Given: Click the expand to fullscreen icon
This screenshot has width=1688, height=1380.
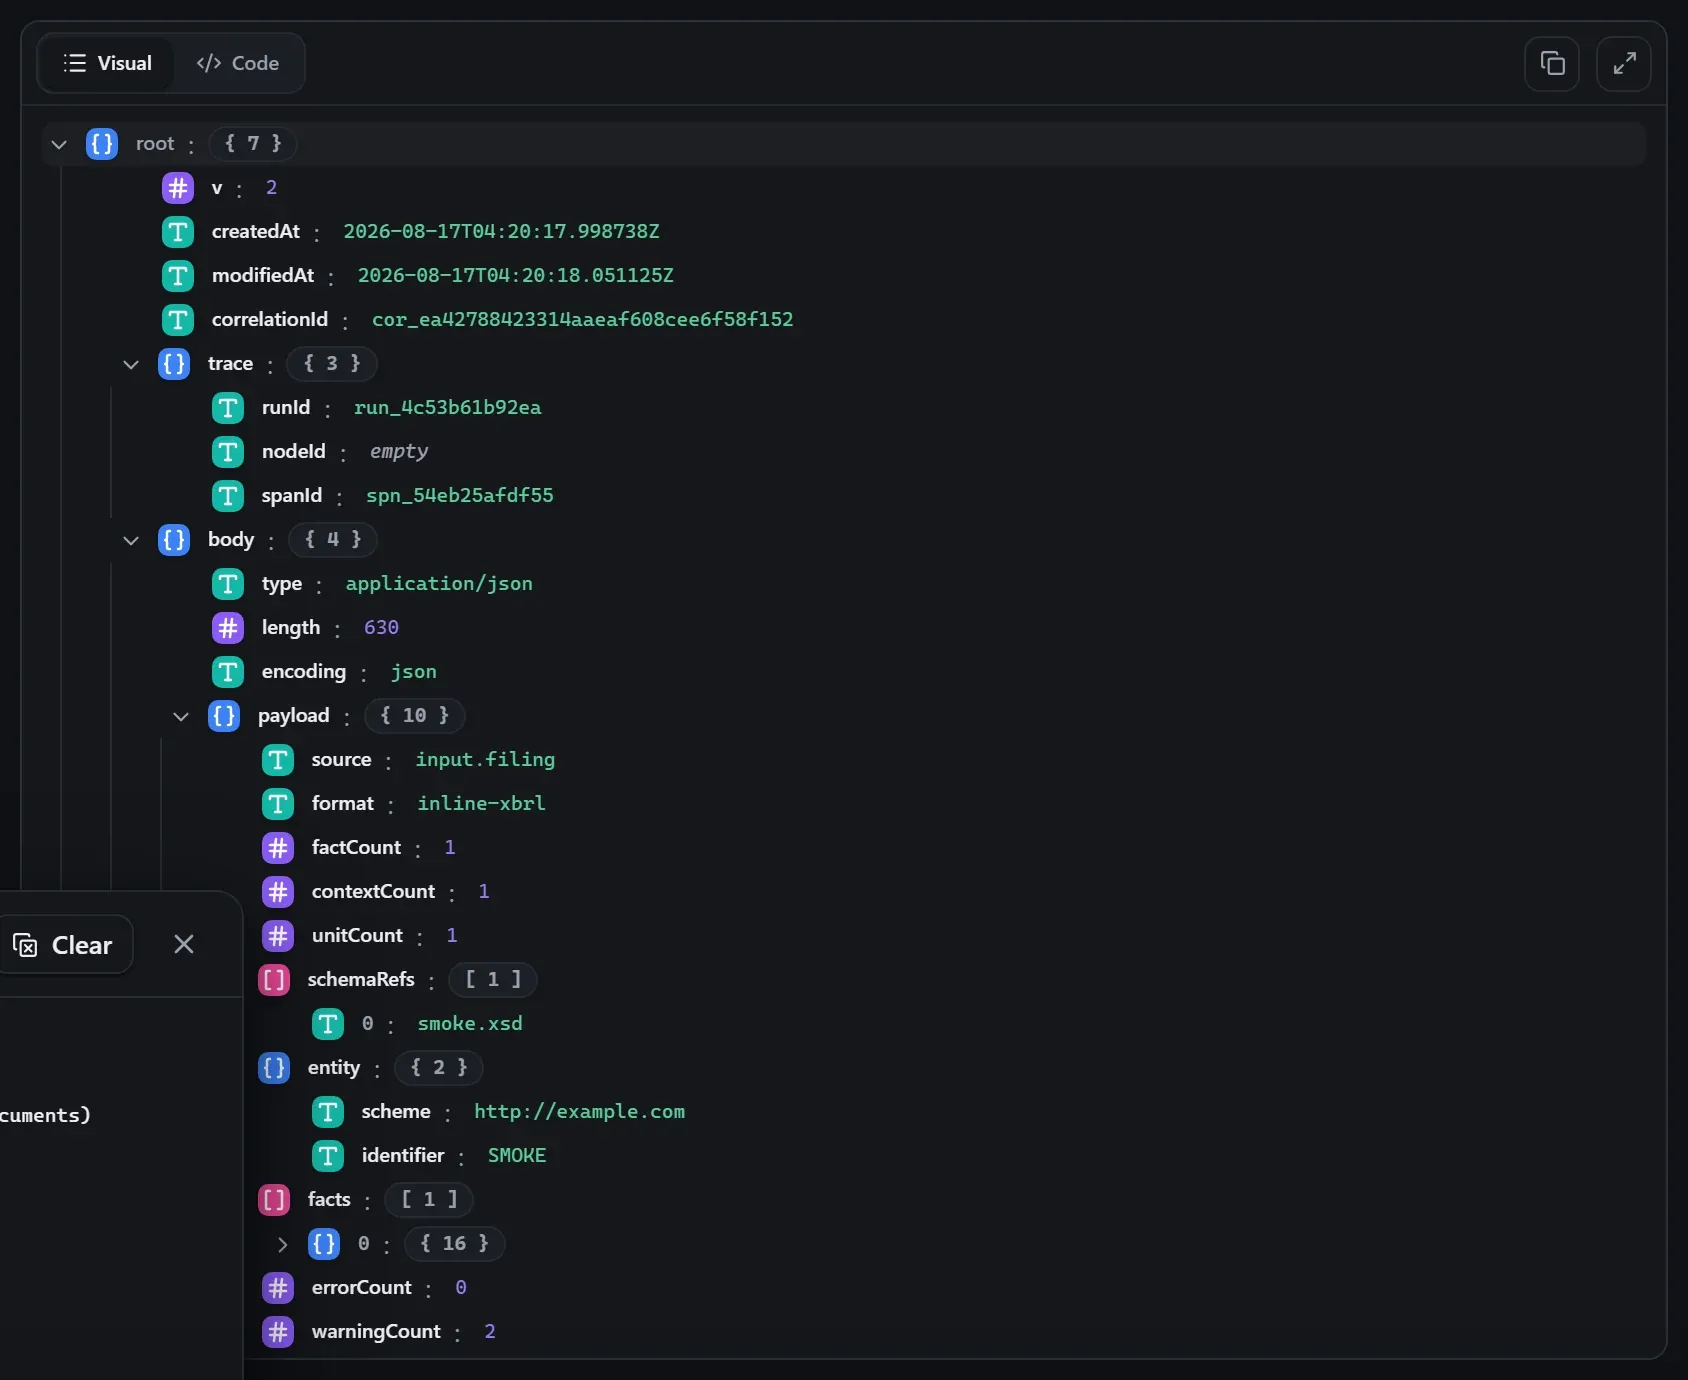Looking at the screenshot, I should tap(1624, 64).
